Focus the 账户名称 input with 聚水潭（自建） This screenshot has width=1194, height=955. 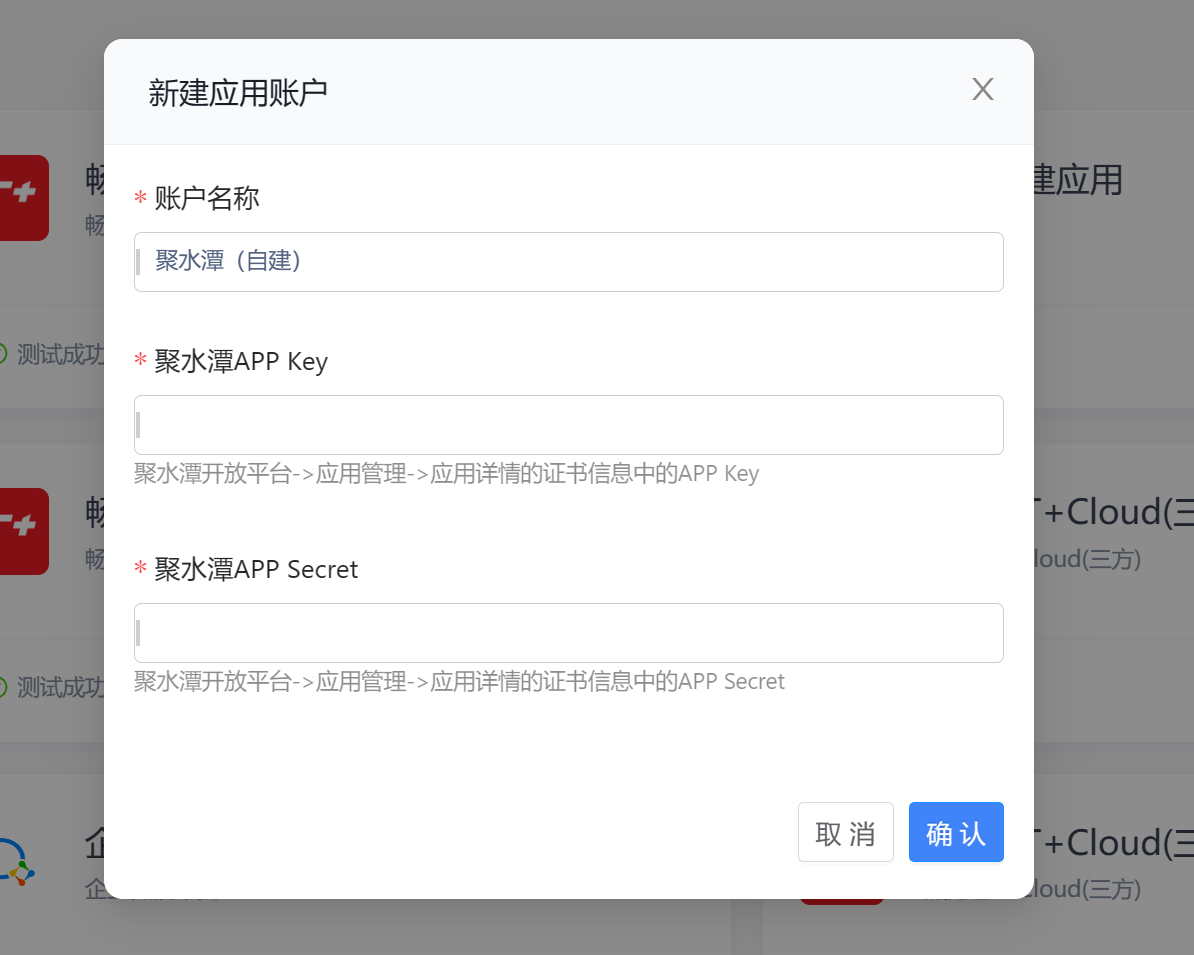(x=569, y=262)
